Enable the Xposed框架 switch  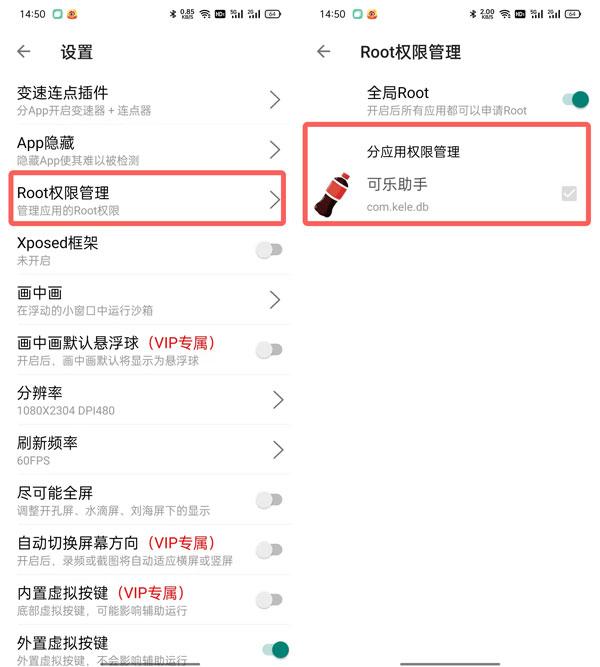[269, 250]
